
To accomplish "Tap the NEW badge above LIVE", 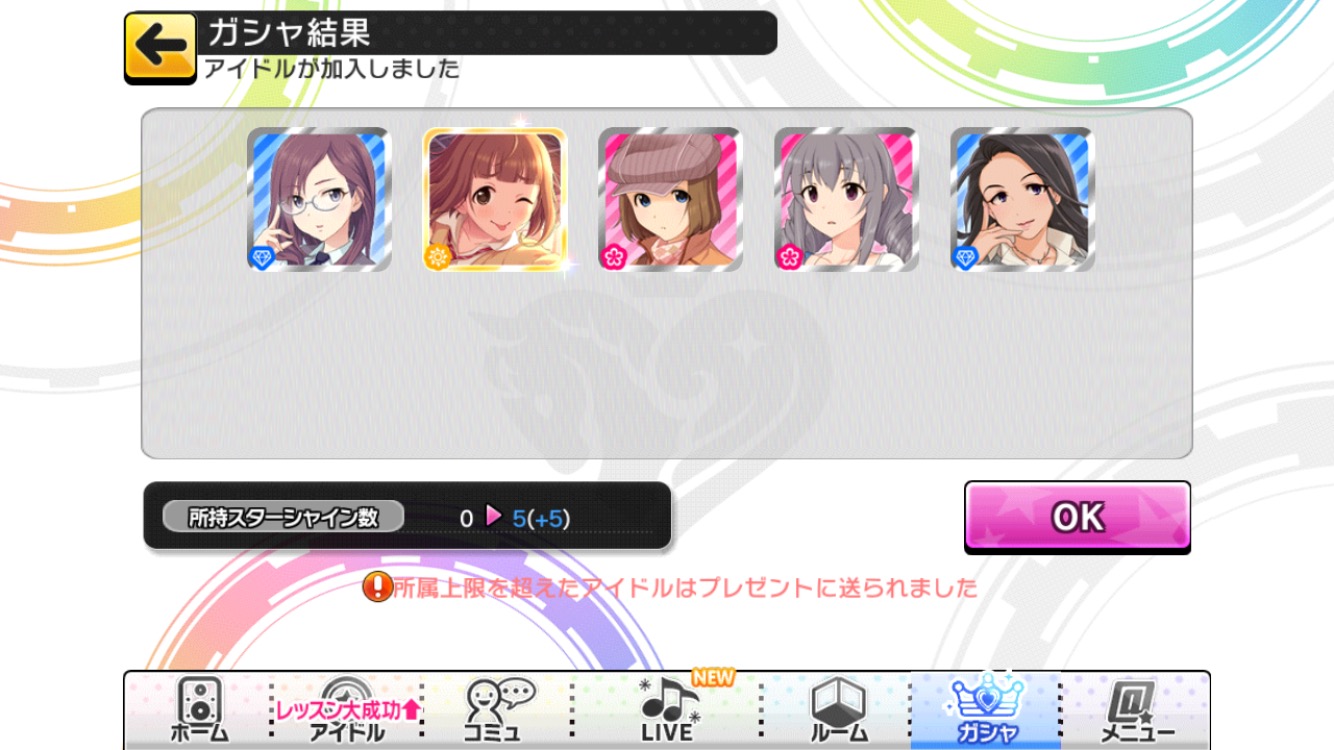I will (713, 677).
